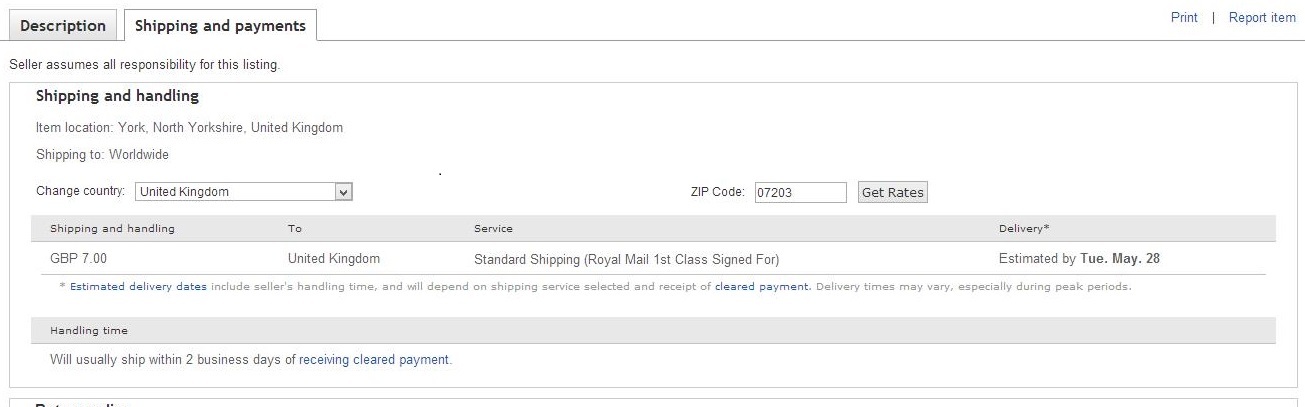Click the Shipping to: Worldwide text

102,155
